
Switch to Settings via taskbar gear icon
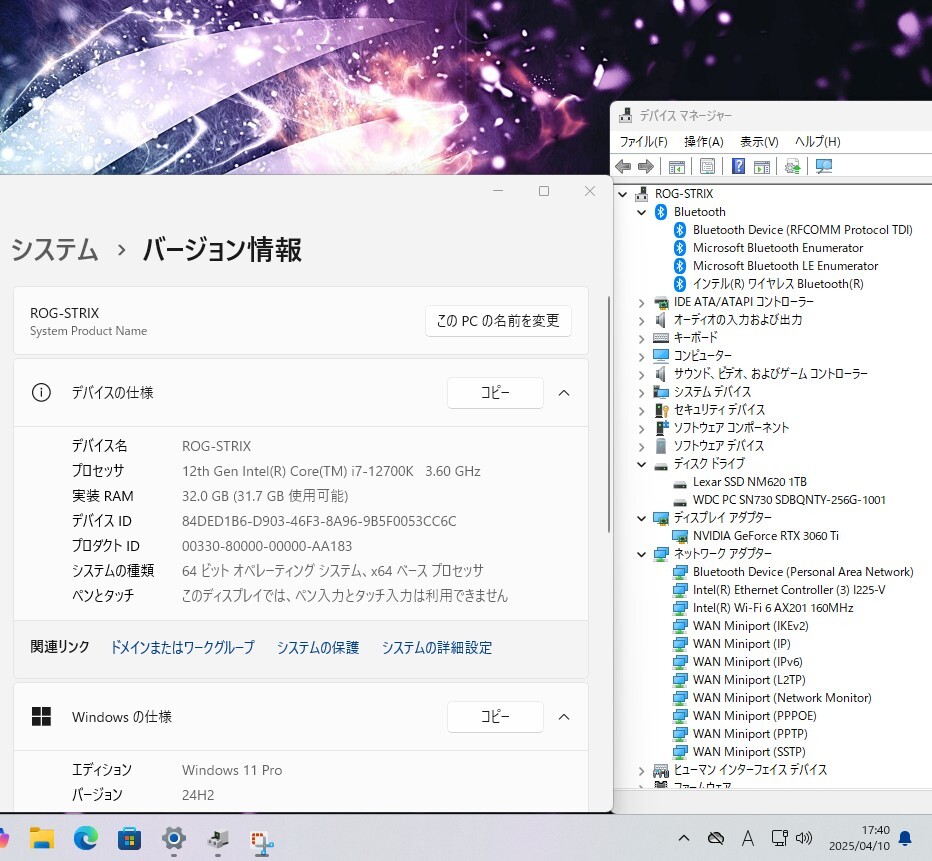(174, 838)
